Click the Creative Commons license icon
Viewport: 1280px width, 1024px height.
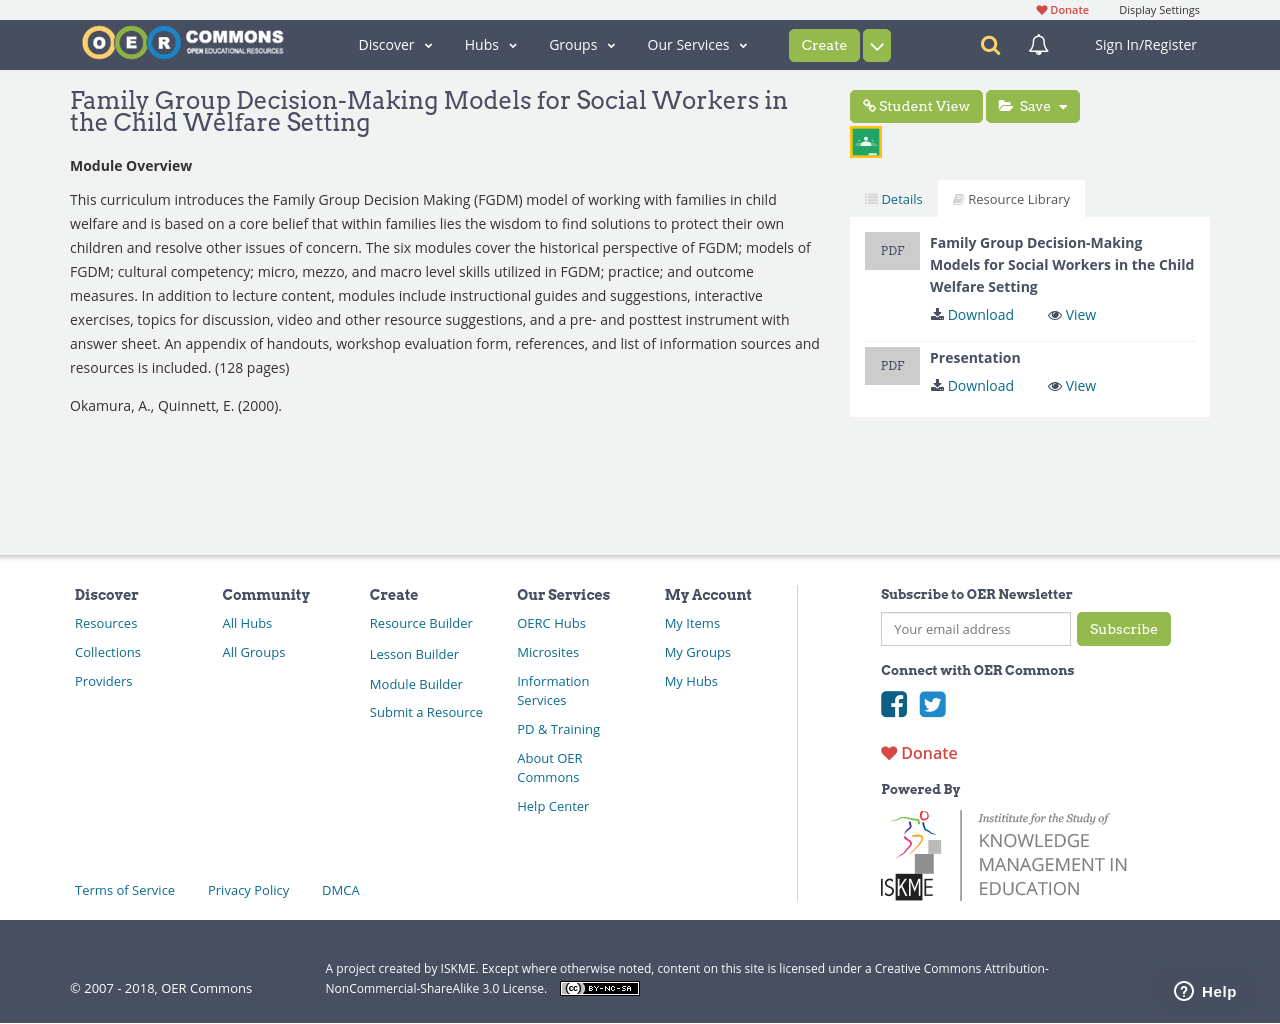(599, 987)
